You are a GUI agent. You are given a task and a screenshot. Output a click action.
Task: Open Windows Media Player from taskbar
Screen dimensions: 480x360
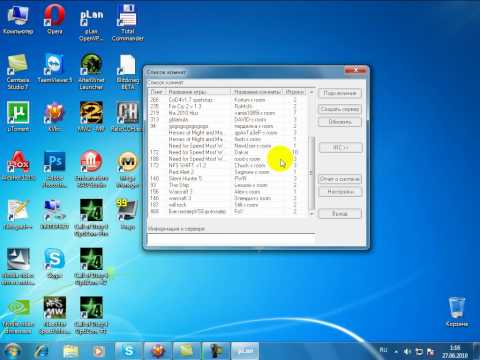coord(98,351)
